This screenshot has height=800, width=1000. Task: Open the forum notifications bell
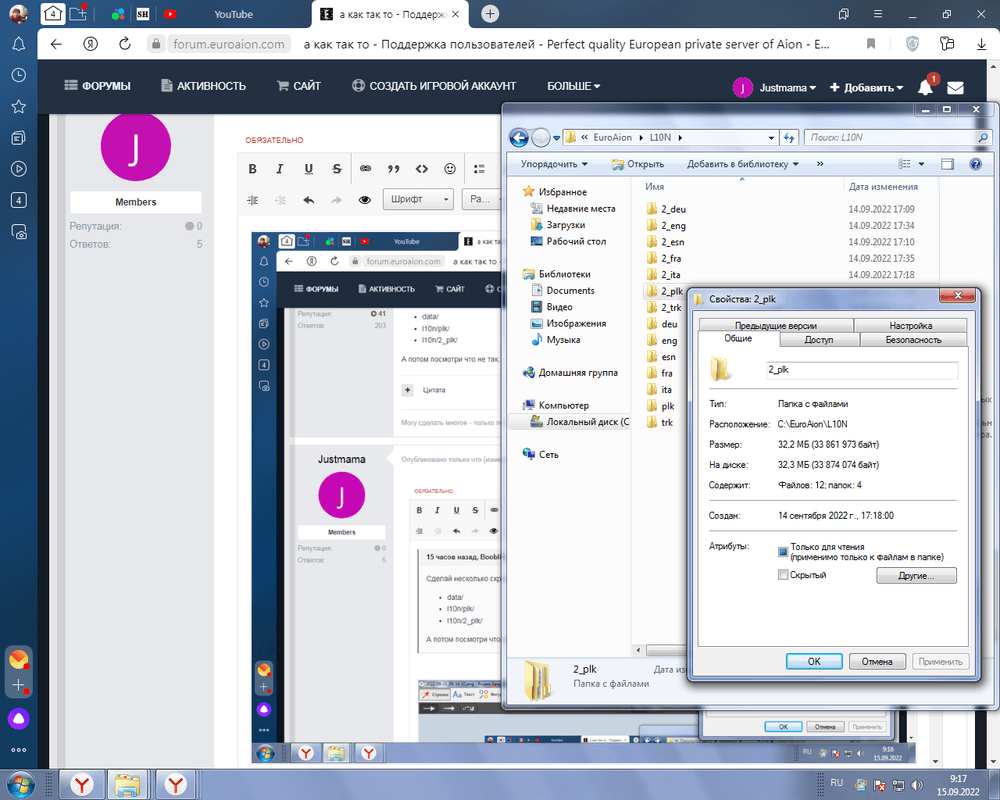click(925, 87)
